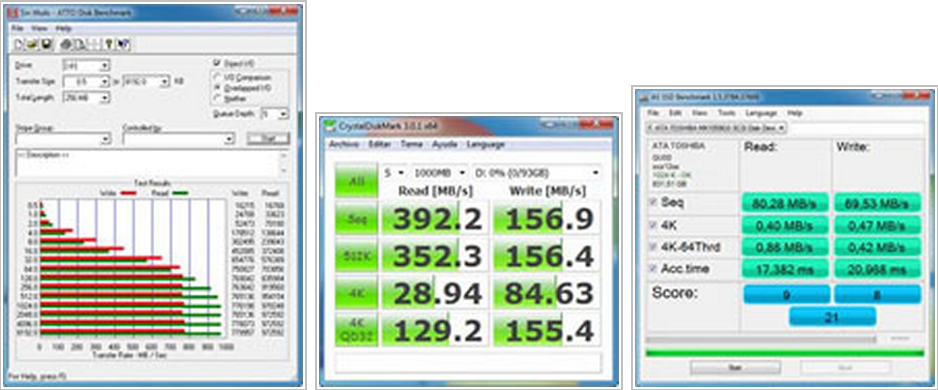Open the Language menu in AS SSD

coord(761,113)
